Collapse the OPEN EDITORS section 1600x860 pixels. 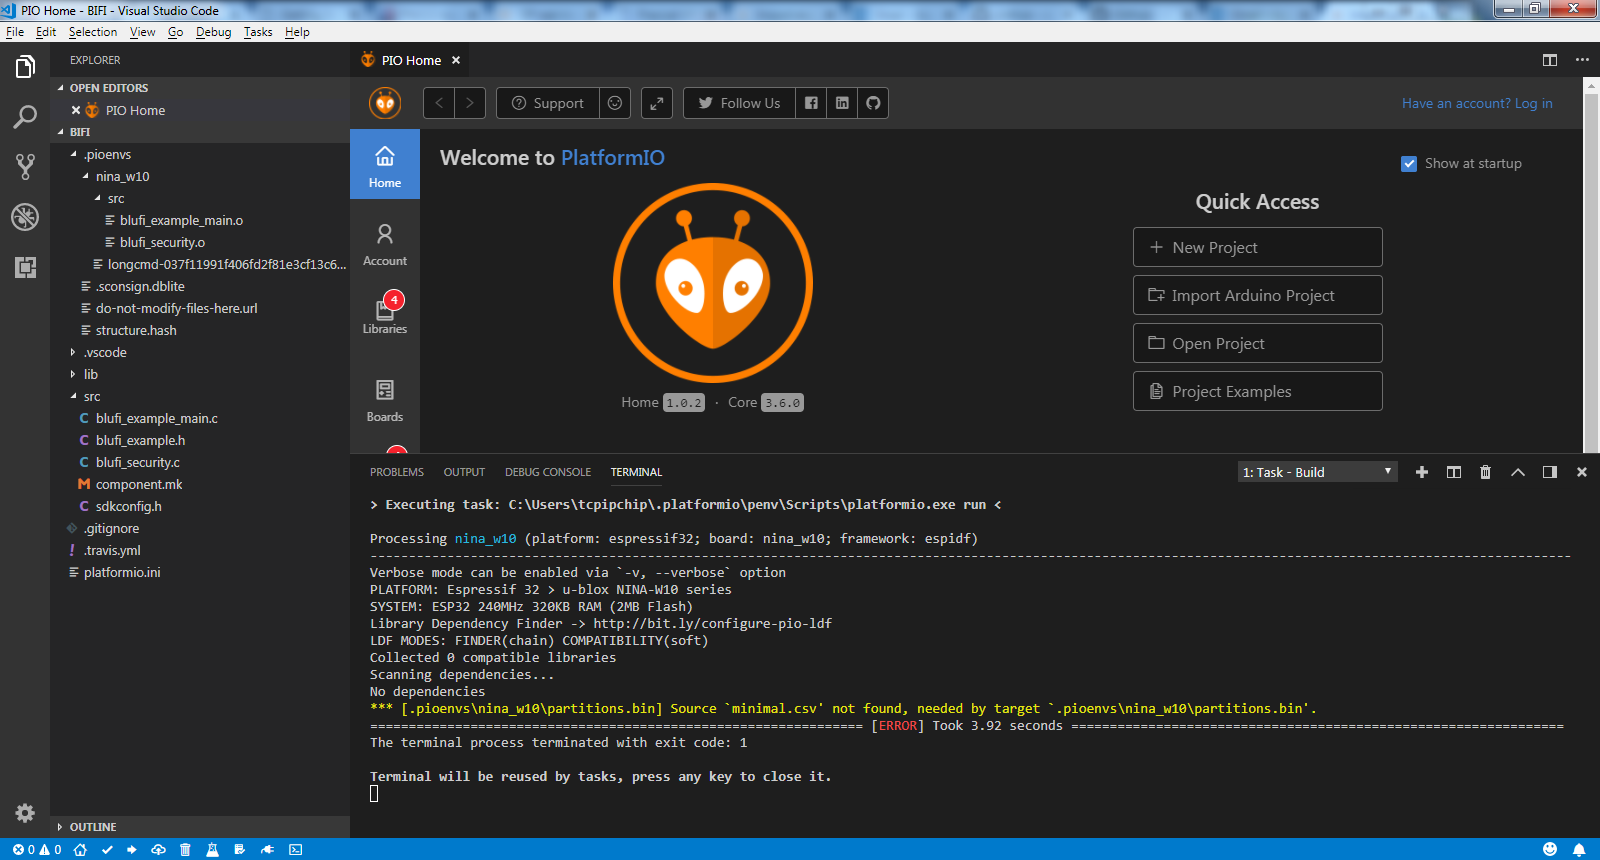coord(200,88)
